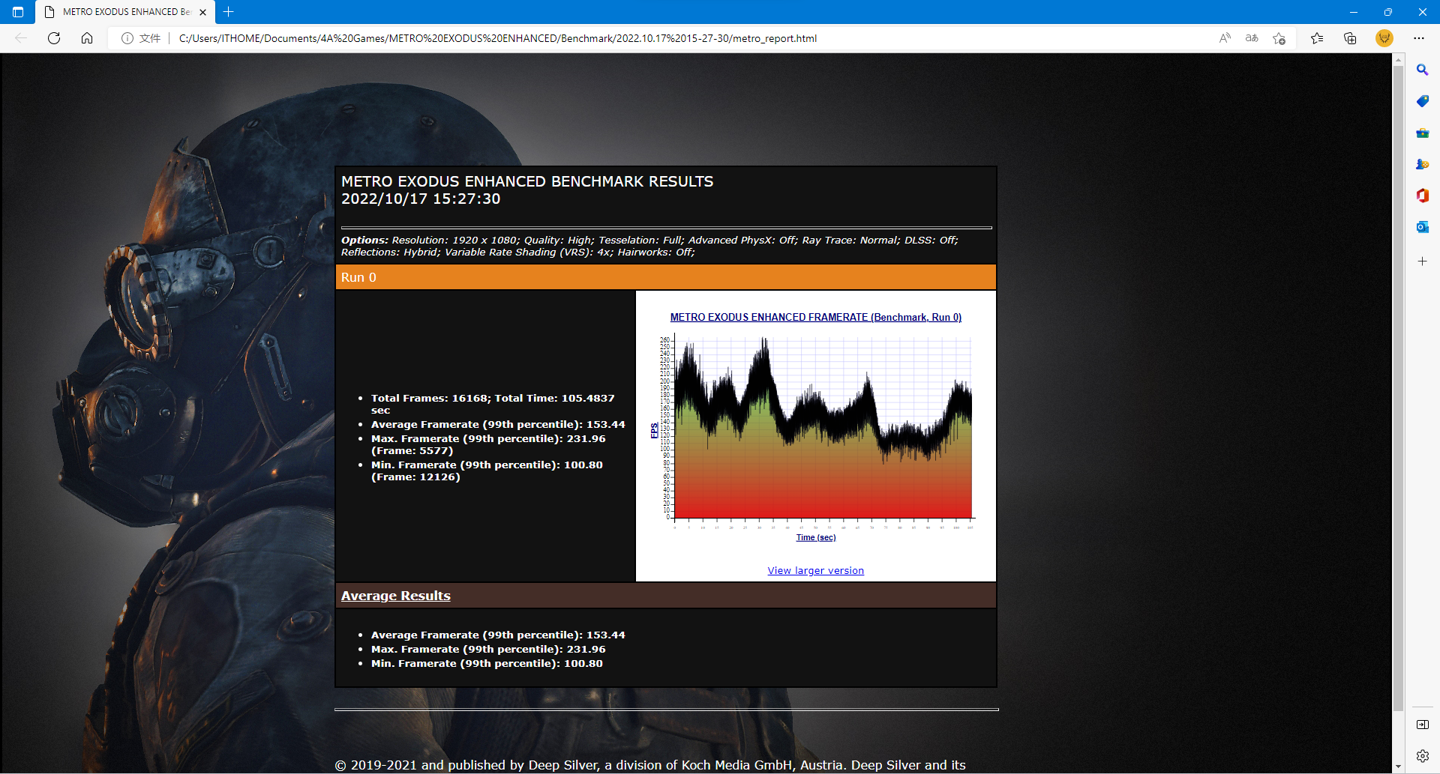This screenshot has width=1440, height=774.
Task: Open the sidebar Tools briefcase
Action: (x=1422, y=133)
